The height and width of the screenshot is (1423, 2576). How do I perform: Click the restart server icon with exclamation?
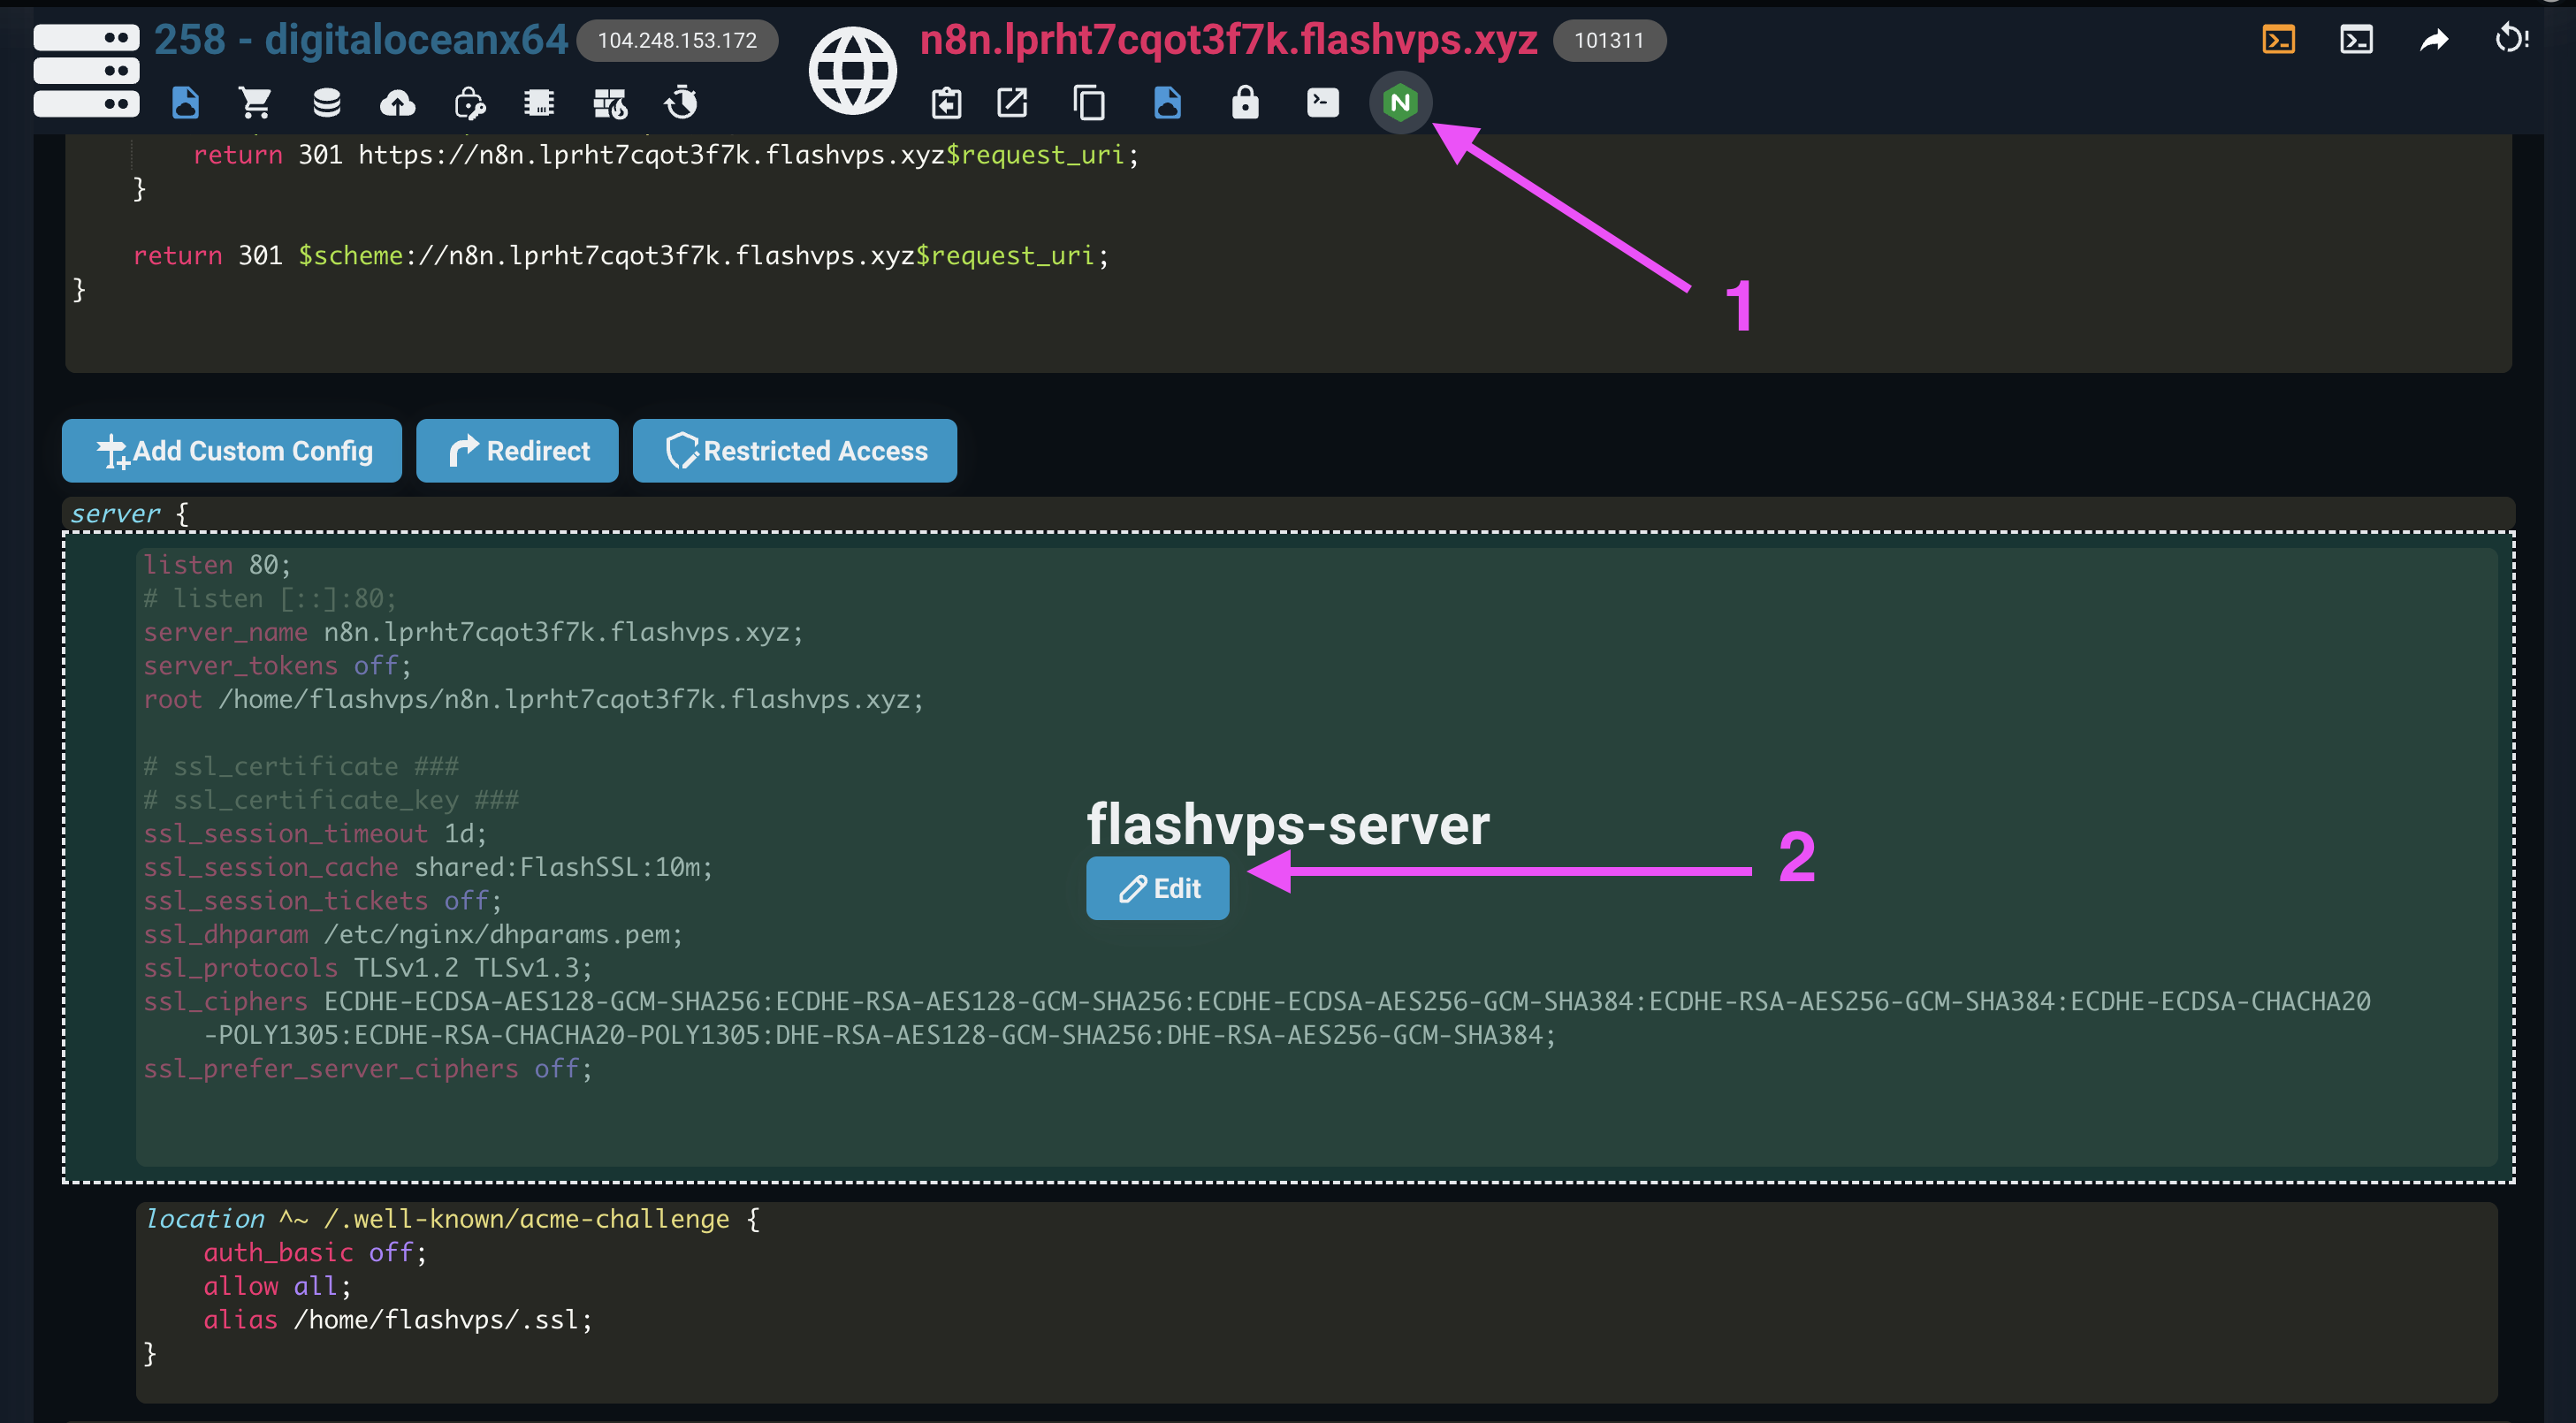[x=2511, y=40]
